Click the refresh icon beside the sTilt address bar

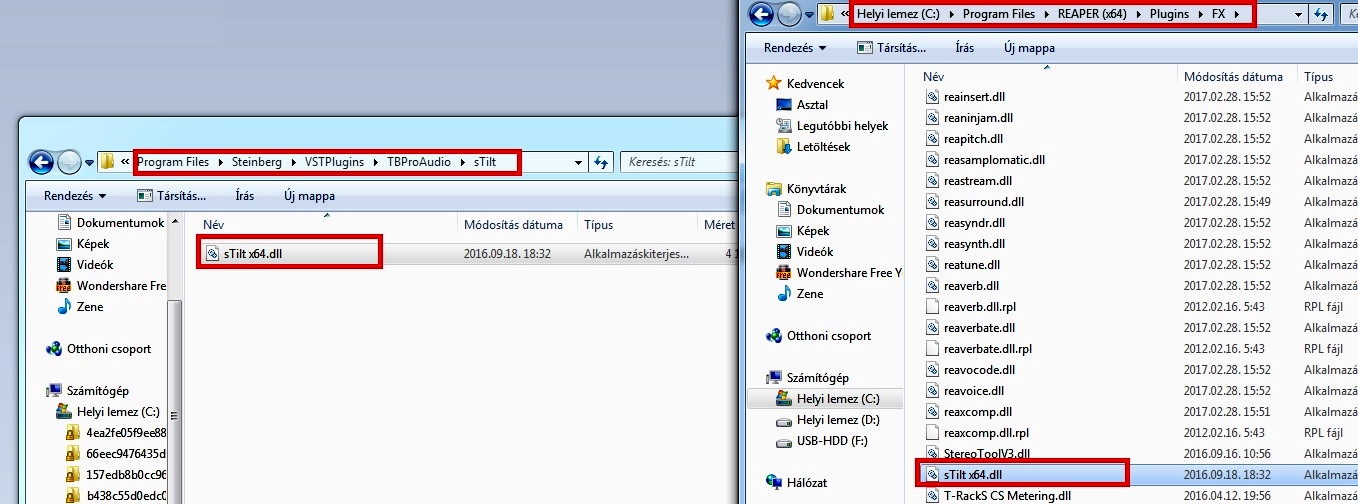click(601, 162)
